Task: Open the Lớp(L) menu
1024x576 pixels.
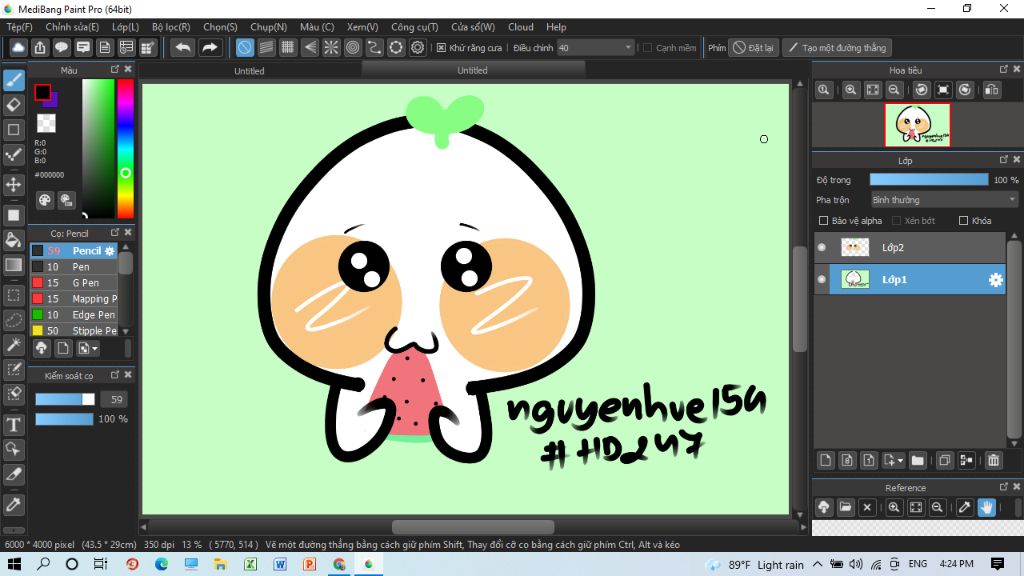Action: (125, 27)
